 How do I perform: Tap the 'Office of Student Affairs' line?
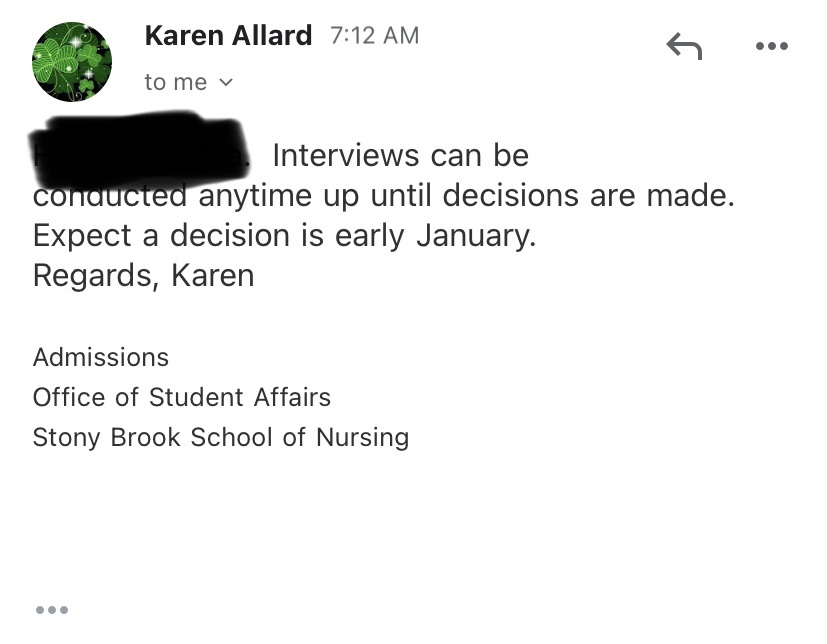(x=182, y=397)
